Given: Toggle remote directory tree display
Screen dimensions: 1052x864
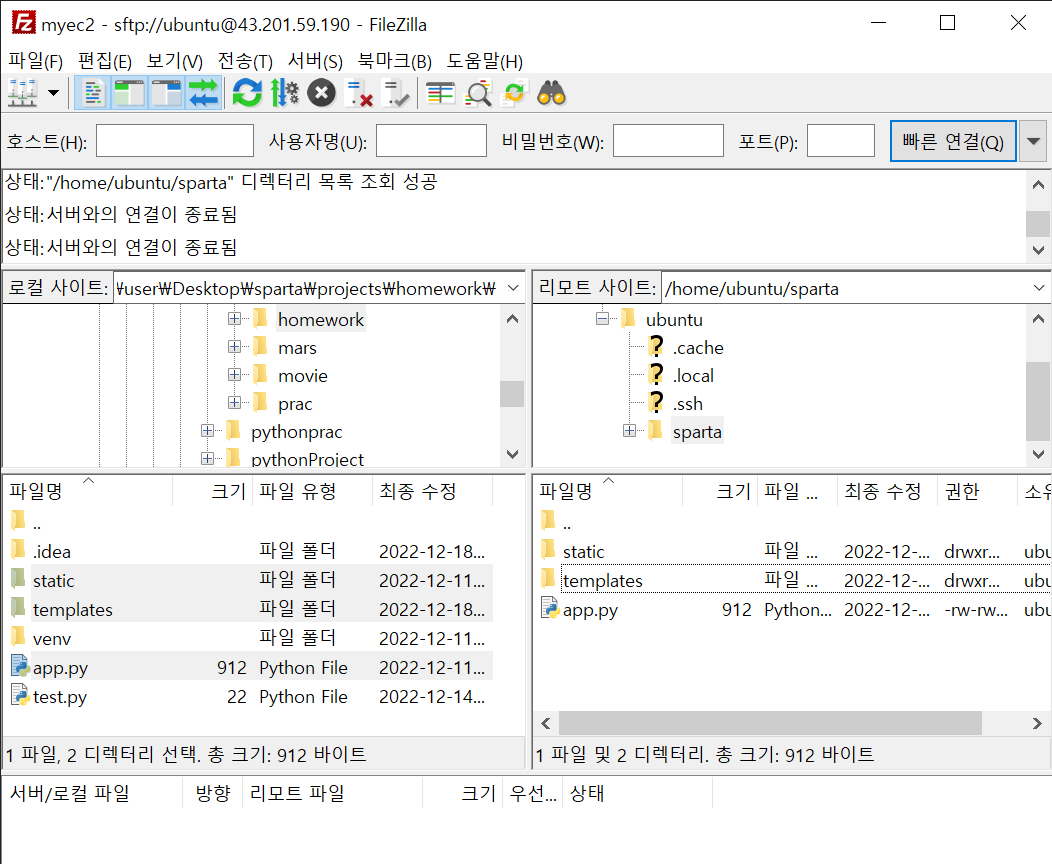Looking at the screenshot, I should point(166,93).
